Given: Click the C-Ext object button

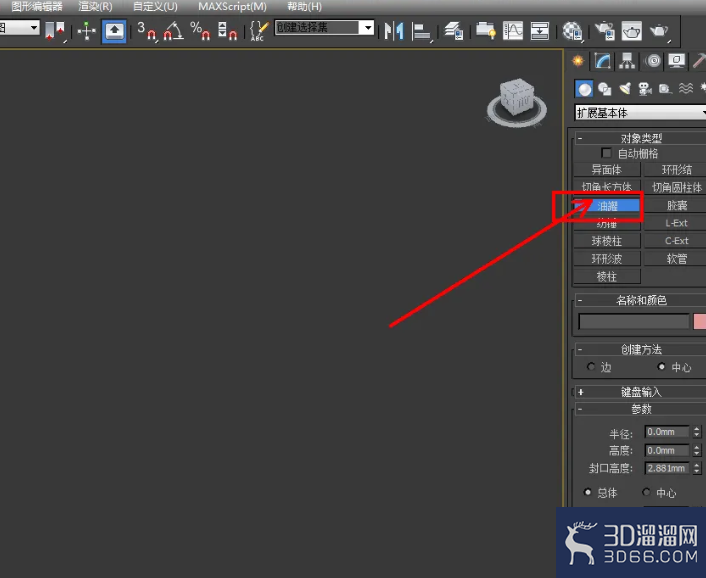Looking at the screenshot, I should coord(675,241).
